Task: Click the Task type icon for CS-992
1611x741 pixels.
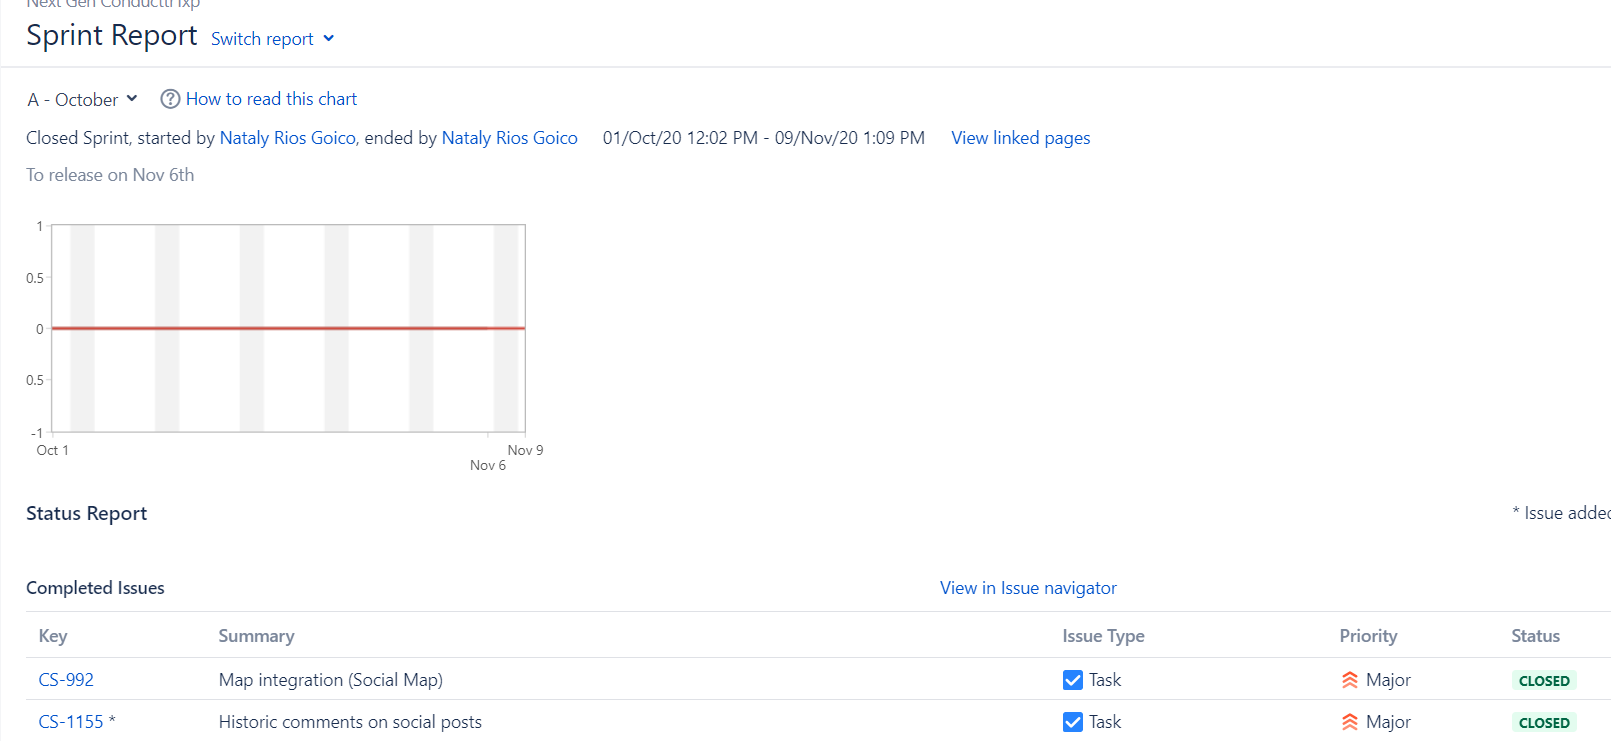Action: pos(1073,680)
